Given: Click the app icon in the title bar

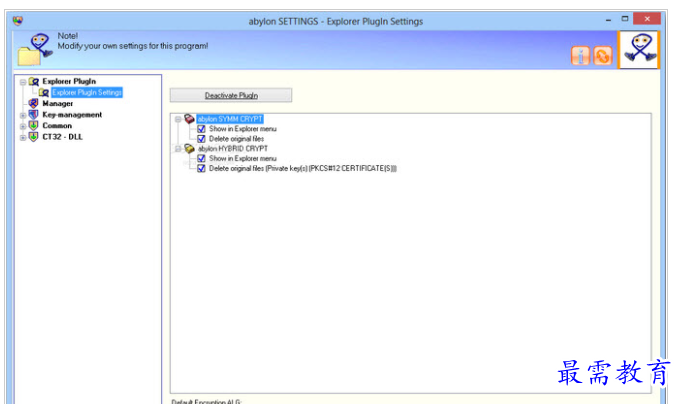Looking at the screenshot, I should pos(18,21).
